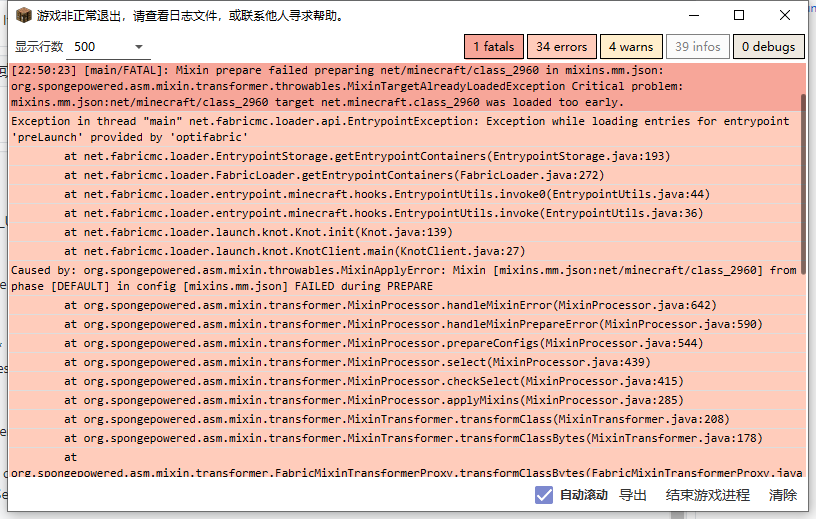Toggle the 4 warns filter
The width and height of the screenshot is (816, 519).
pos(631,47)
